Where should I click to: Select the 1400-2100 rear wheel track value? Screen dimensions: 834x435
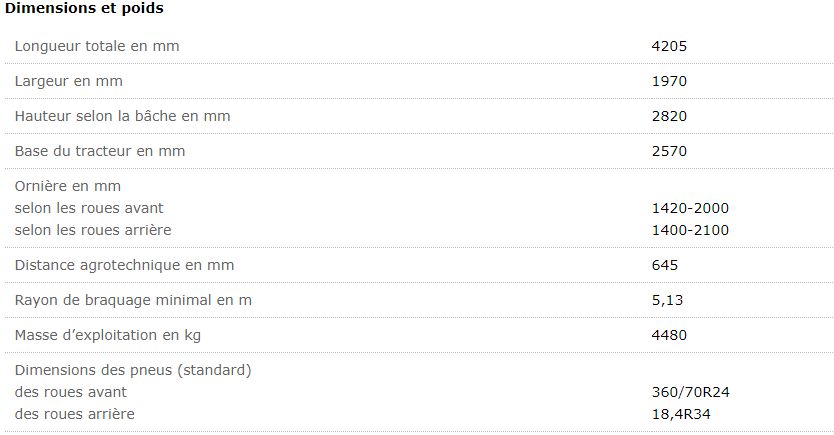[x=690, y=230]
